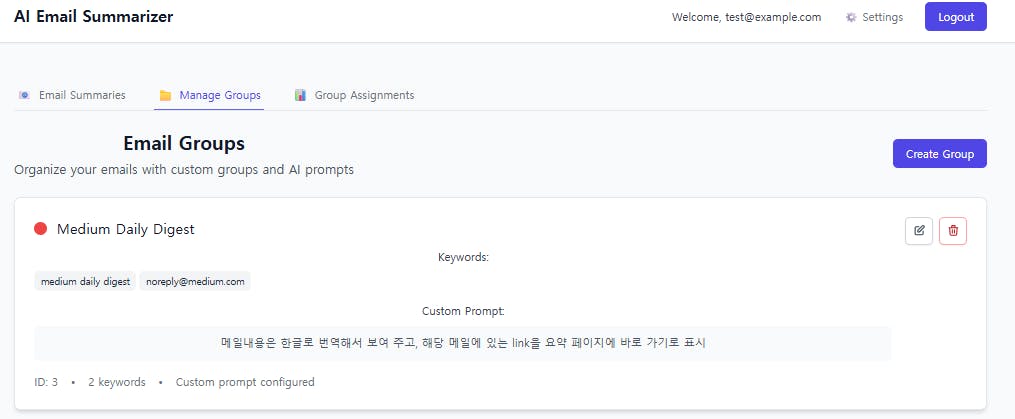1015x419 pixels.
Task: Click the Manage Groups folder icon
Action: pyautogui.click(x=165, y=95)
